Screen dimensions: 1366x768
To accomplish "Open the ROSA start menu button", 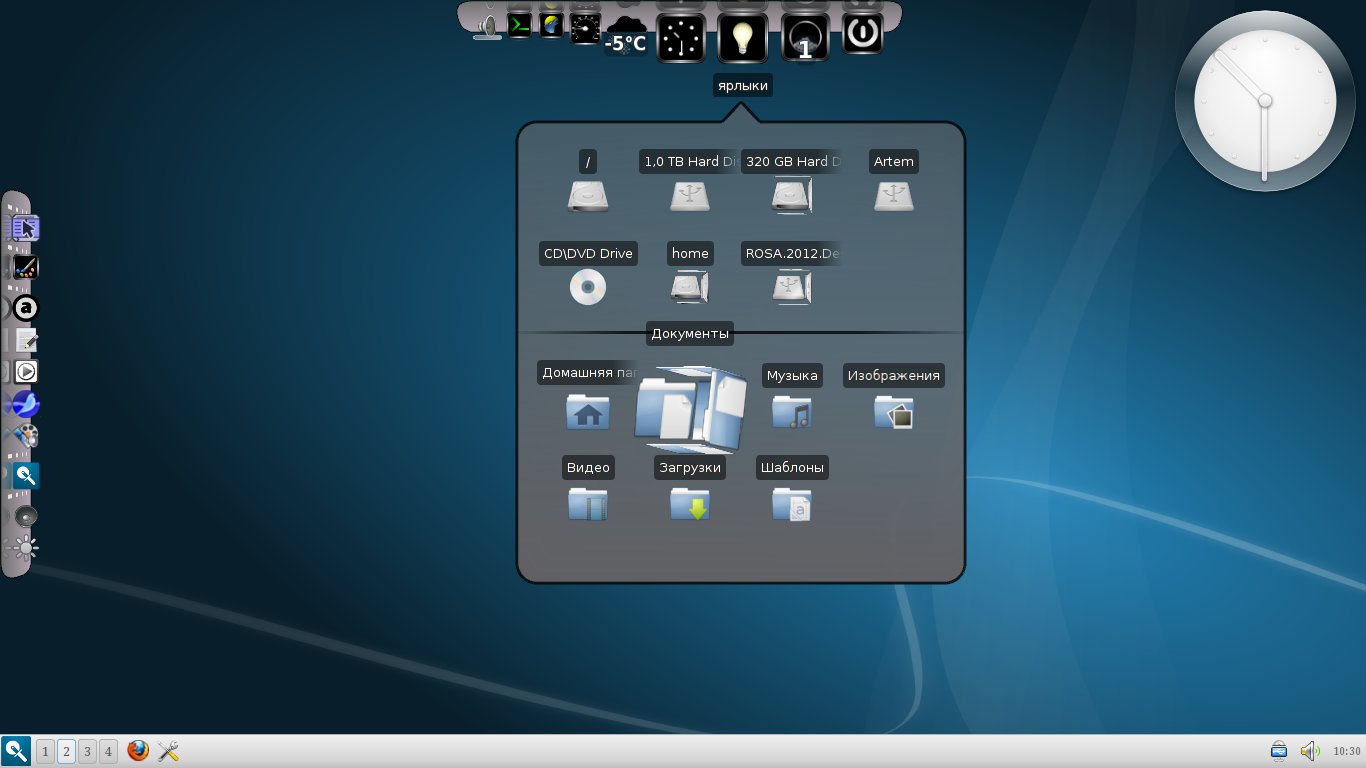I will 16,751.
